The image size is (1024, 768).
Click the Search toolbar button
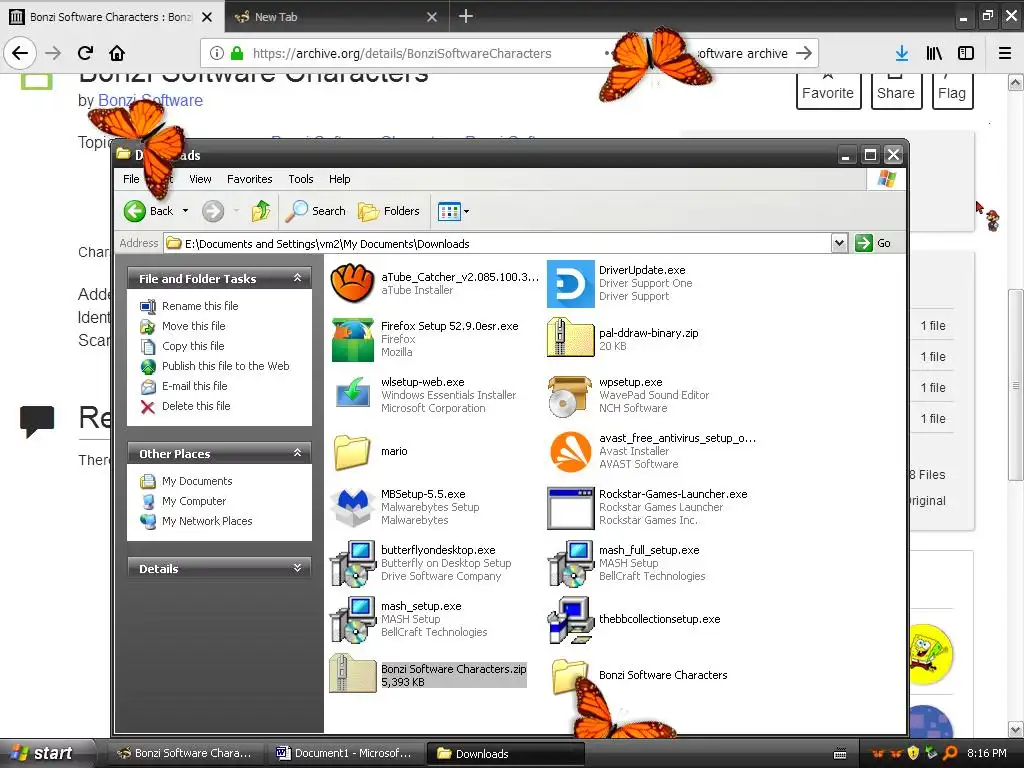[x=316, y=211]
